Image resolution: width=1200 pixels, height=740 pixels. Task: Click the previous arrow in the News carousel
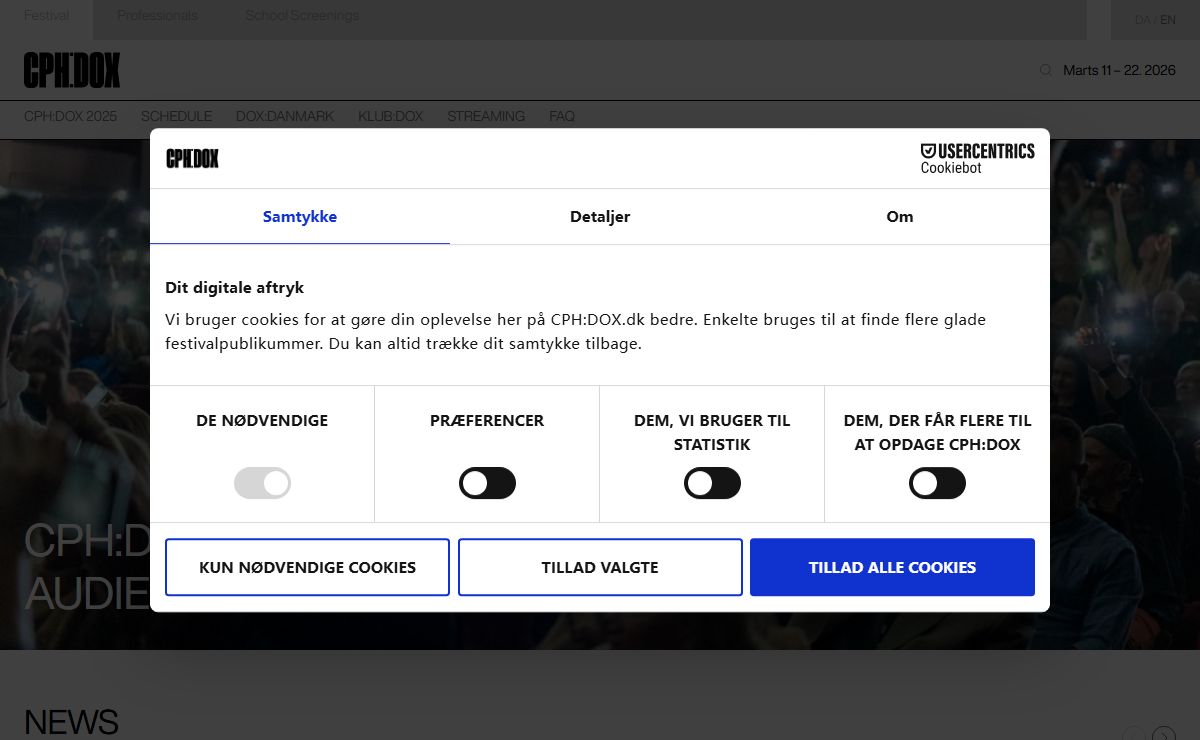click(1133, 736)
